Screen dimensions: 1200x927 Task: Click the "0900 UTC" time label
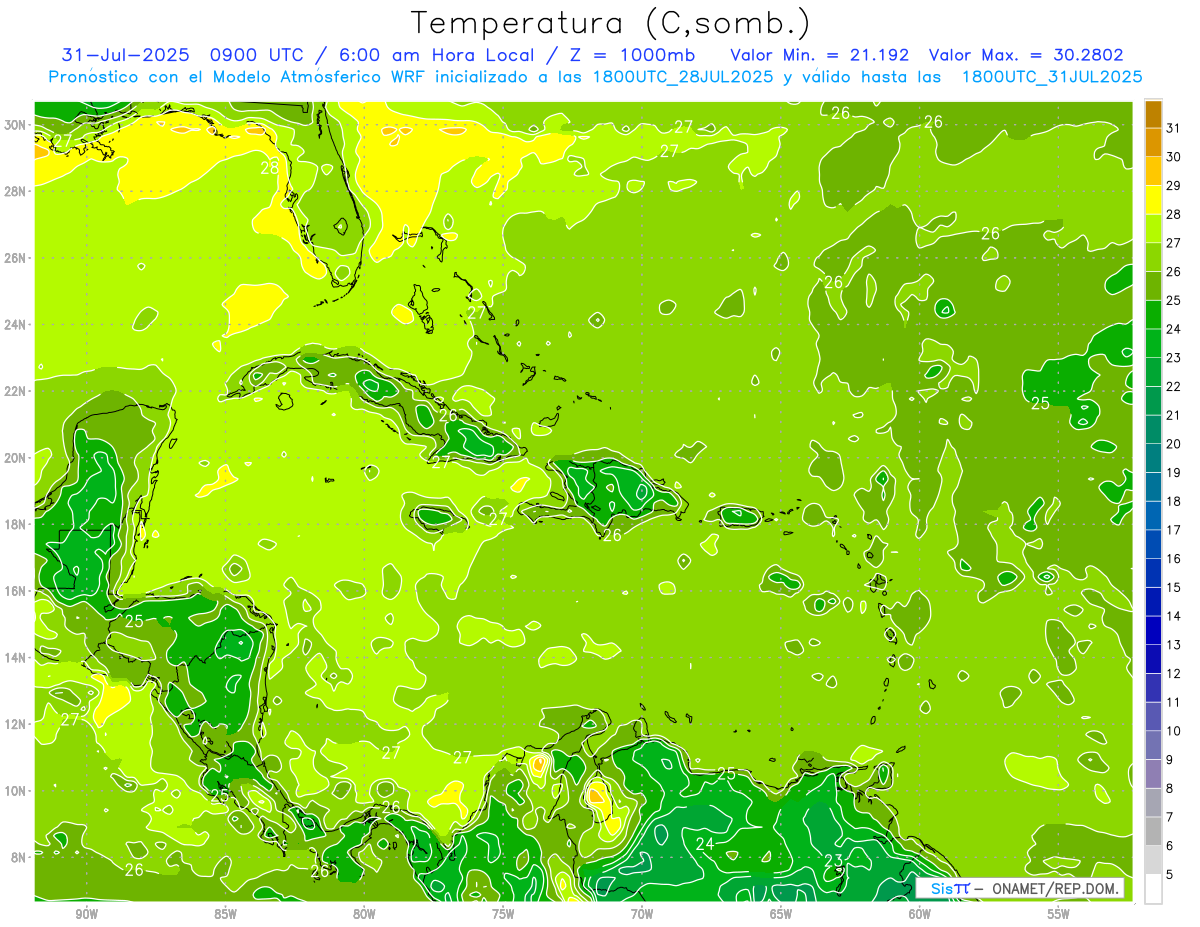click(259, 54)
